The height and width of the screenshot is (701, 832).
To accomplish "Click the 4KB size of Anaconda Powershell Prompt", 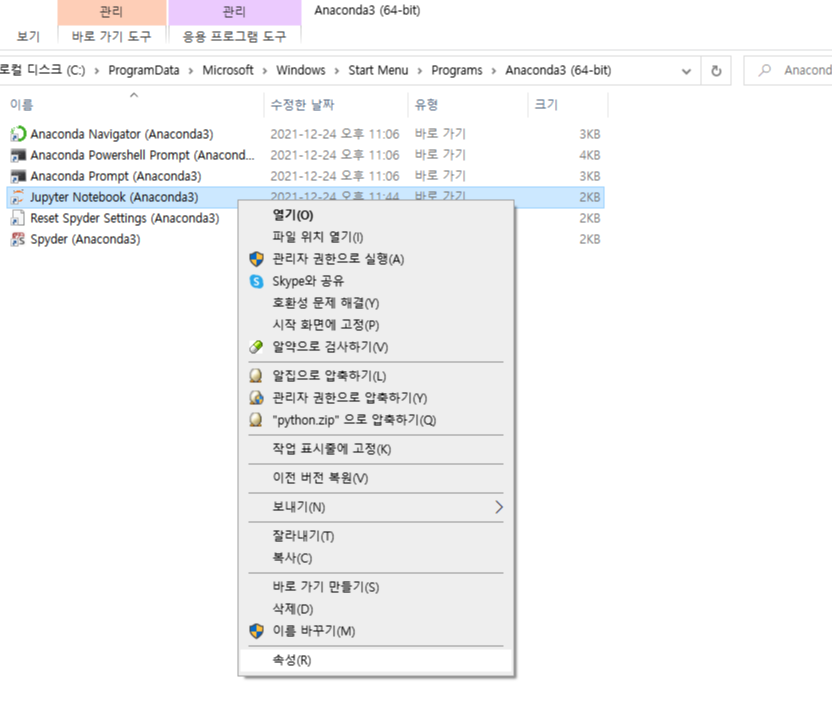I will coord(590,155).
